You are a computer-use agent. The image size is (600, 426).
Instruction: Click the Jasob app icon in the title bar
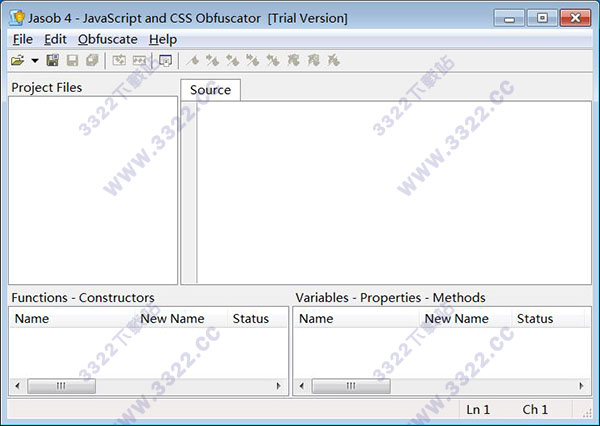point(17,18)
